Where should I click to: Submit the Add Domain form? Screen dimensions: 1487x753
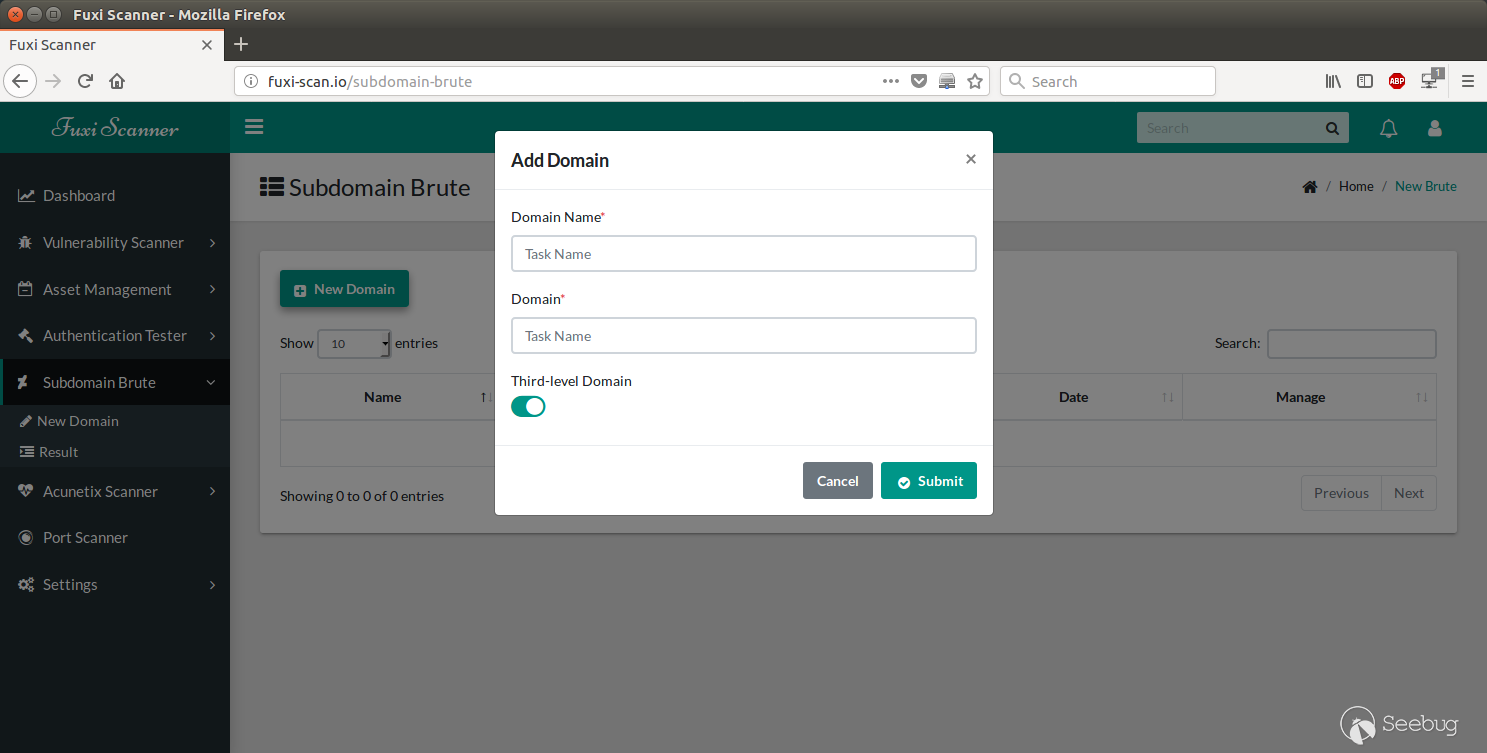coord(929,481)
